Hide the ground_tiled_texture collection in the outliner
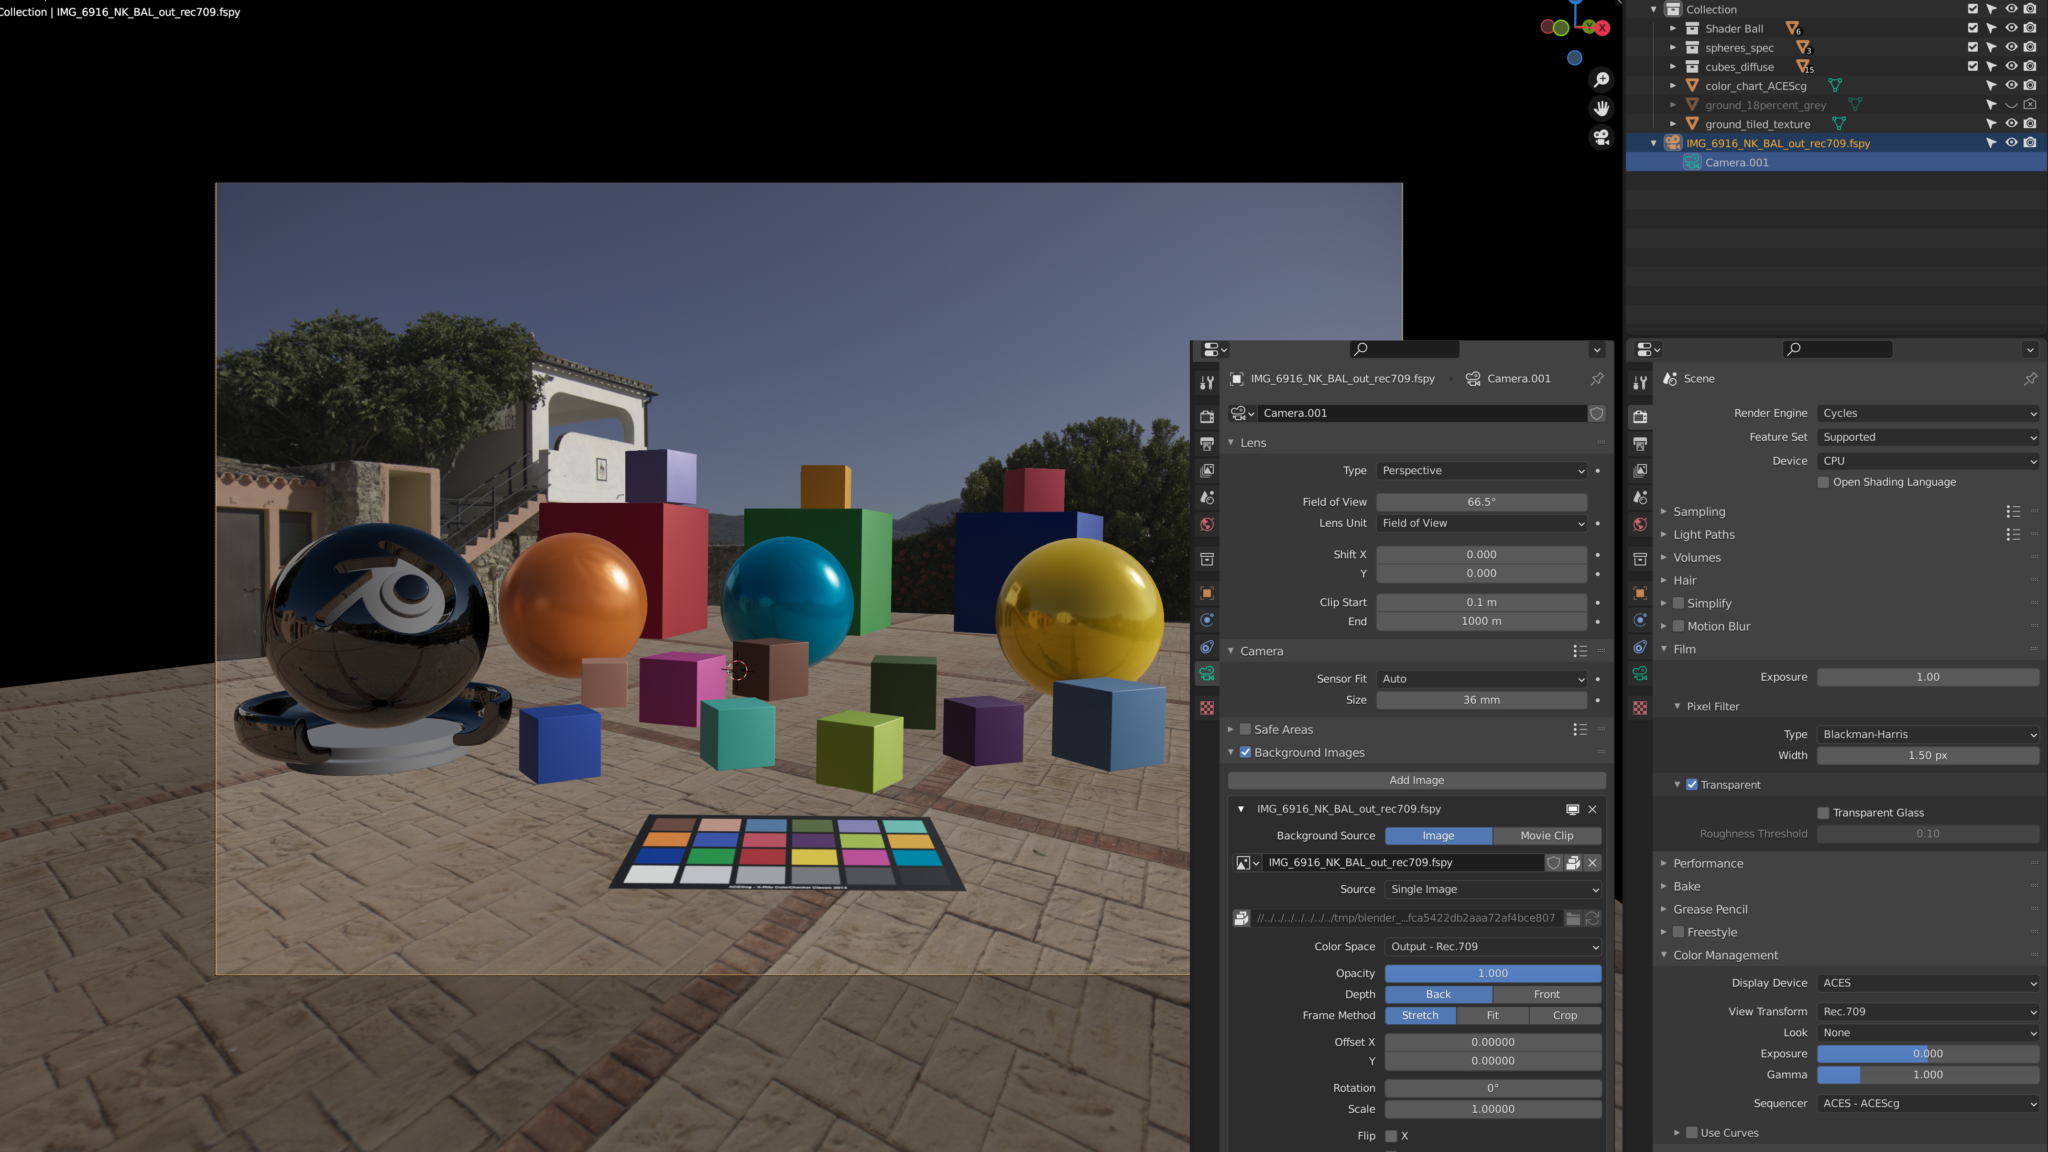Image resolution: width=2048 pixels, height=1152 pixels. (x=2011, y=123)
